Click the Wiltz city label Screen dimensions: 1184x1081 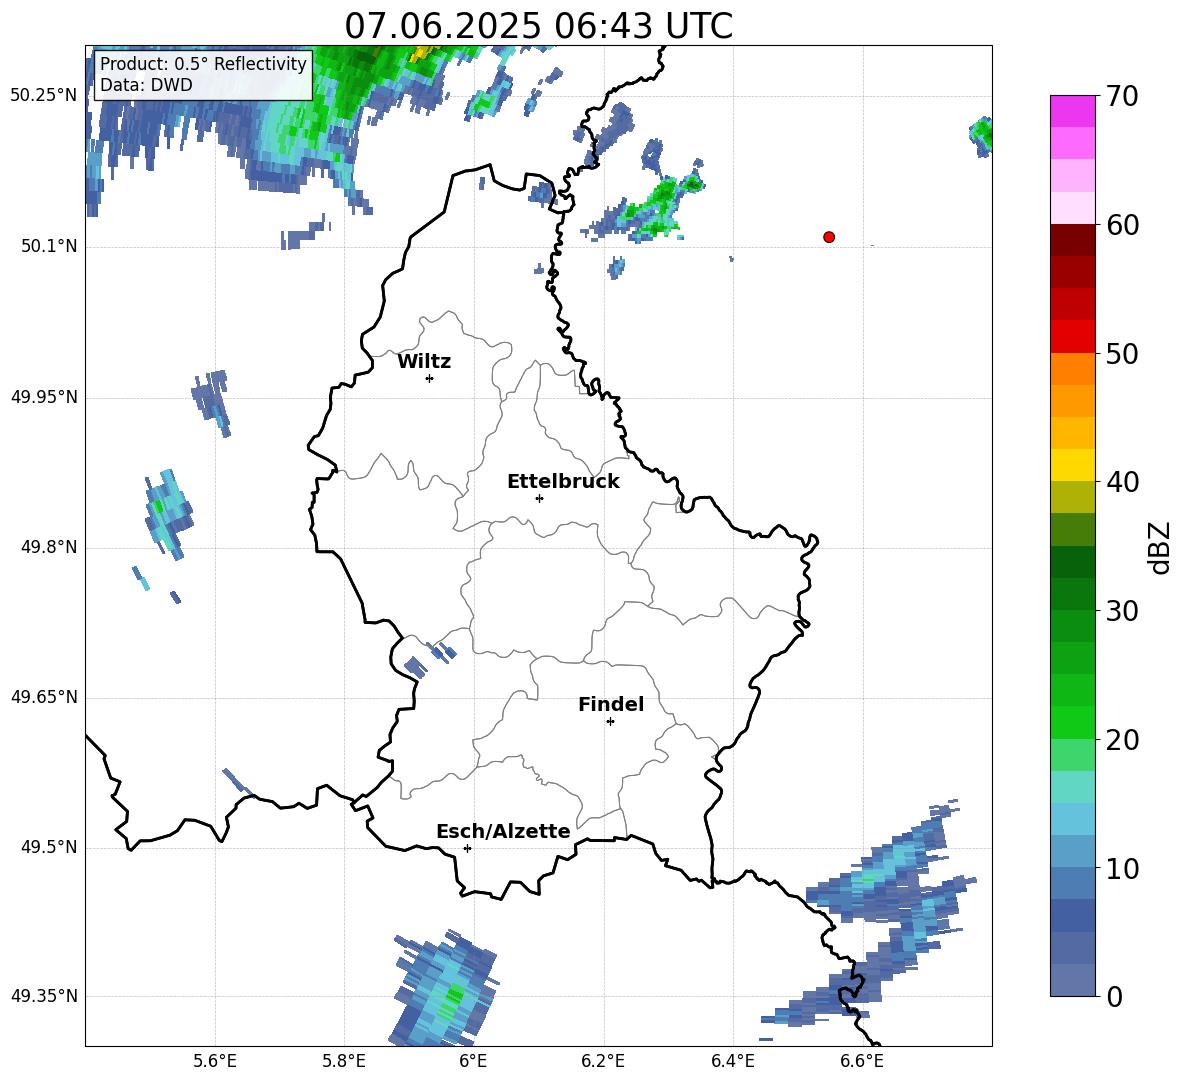coord(424,362)
